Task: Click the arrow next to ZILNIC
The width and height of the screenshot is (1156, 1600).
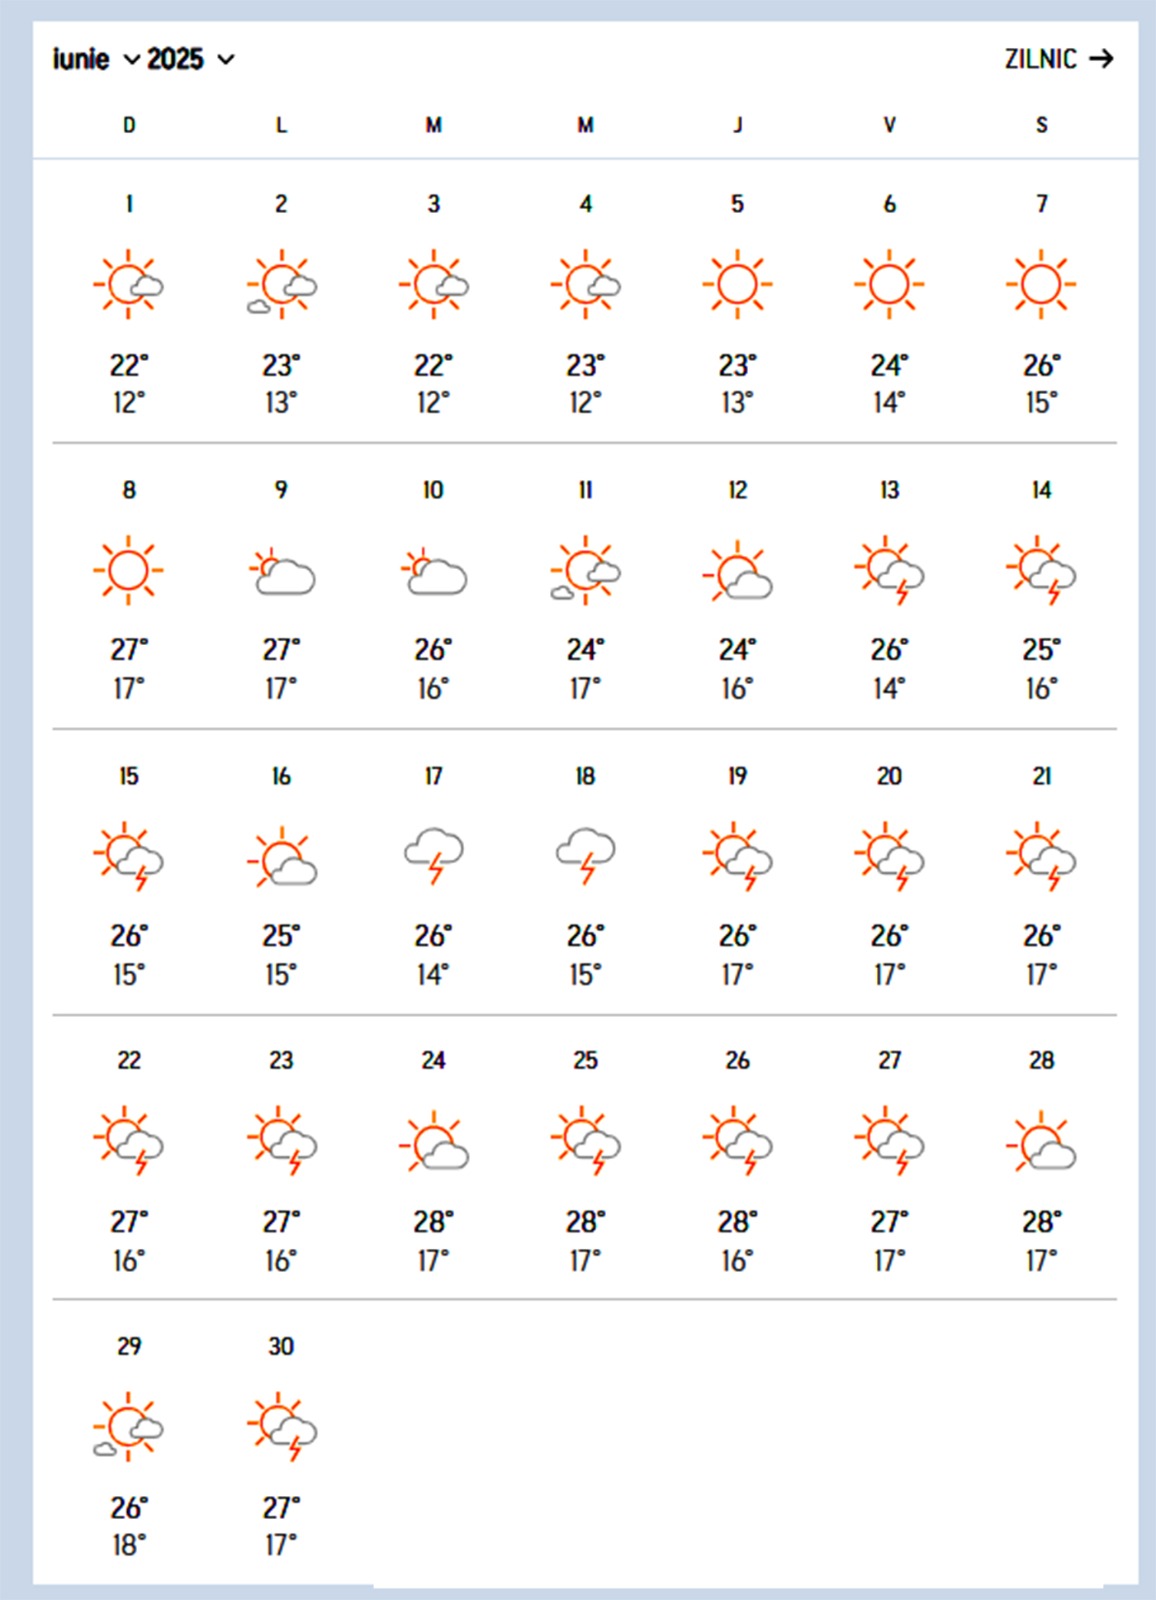Action: (x=1101, y=59)
